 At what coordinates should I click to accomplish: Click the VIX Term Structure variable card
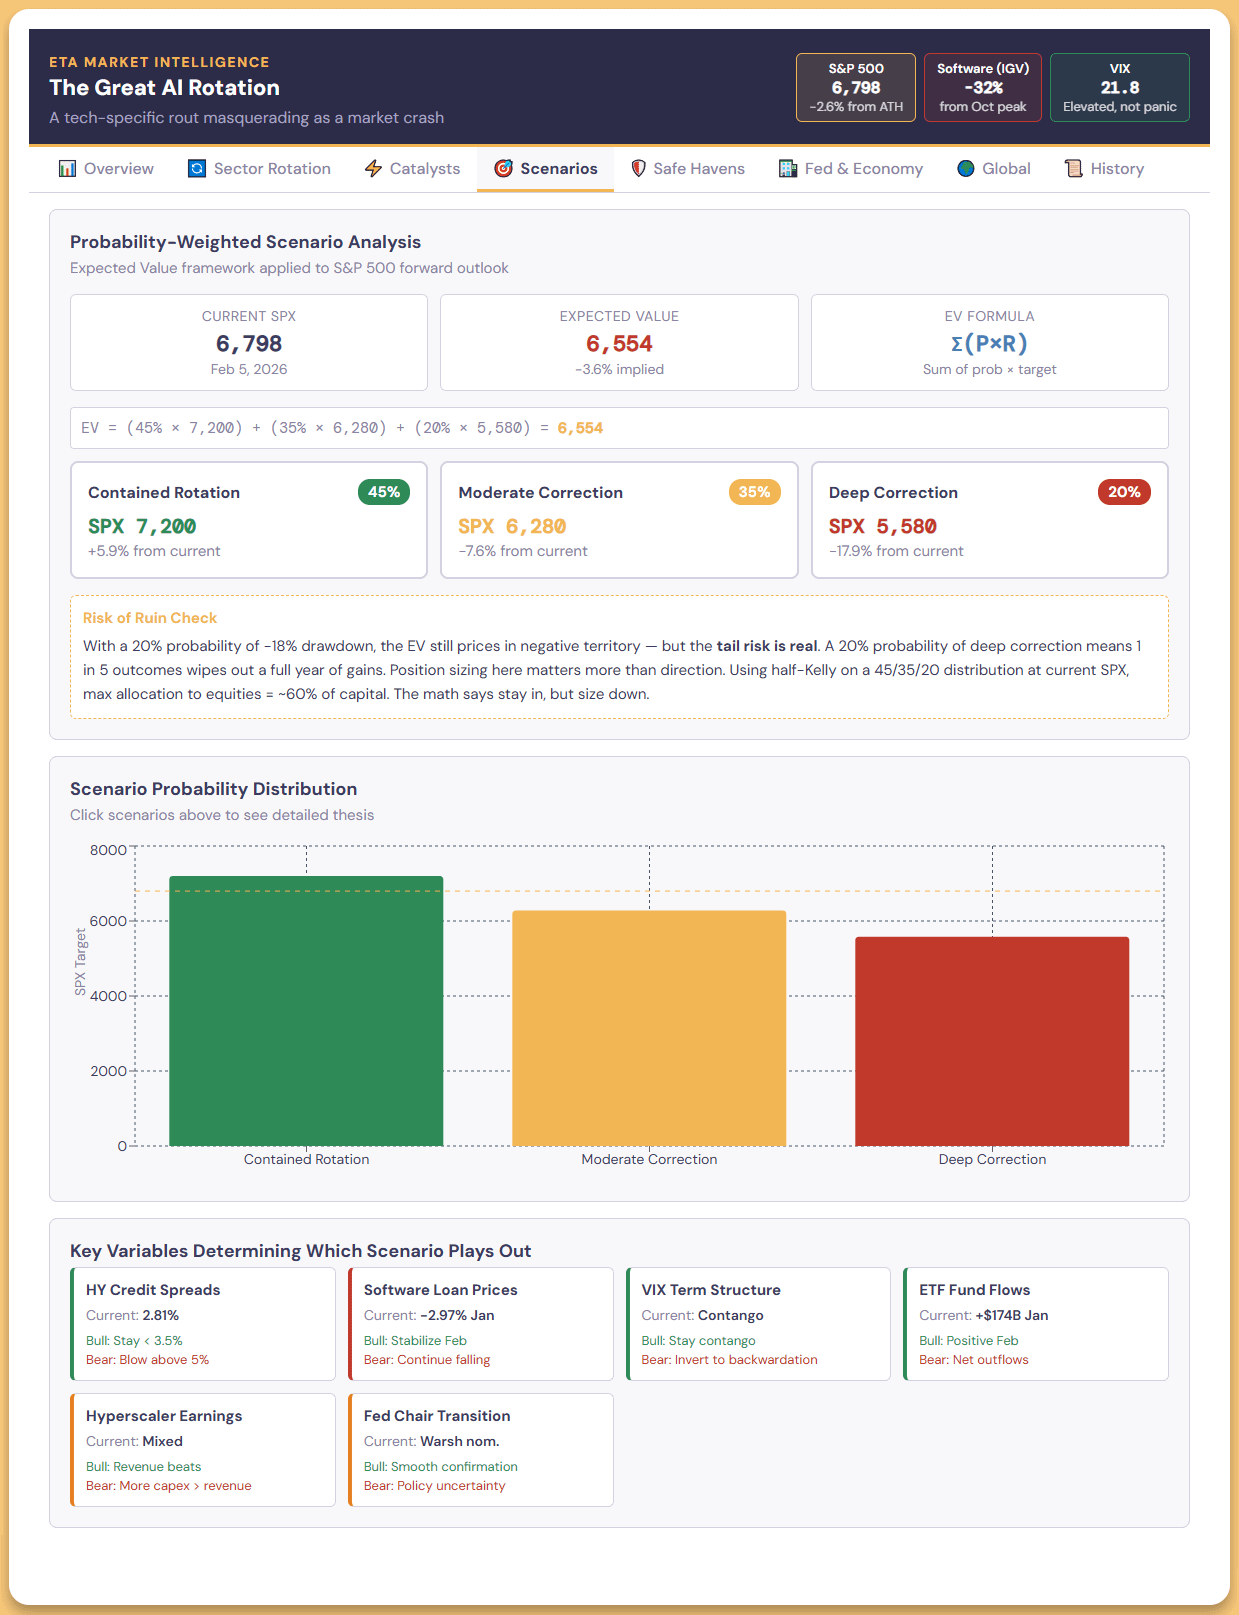(758, 1324)
